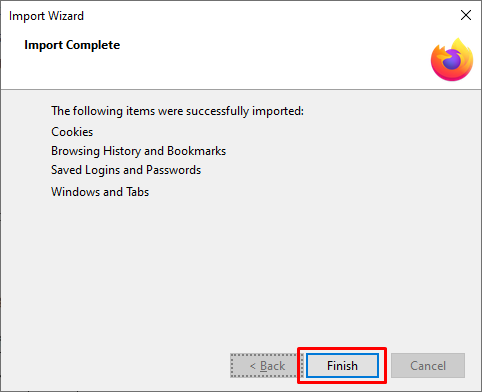Click the successfully imported description line
This screenshot has height=392, width=482.
[177, 111]
